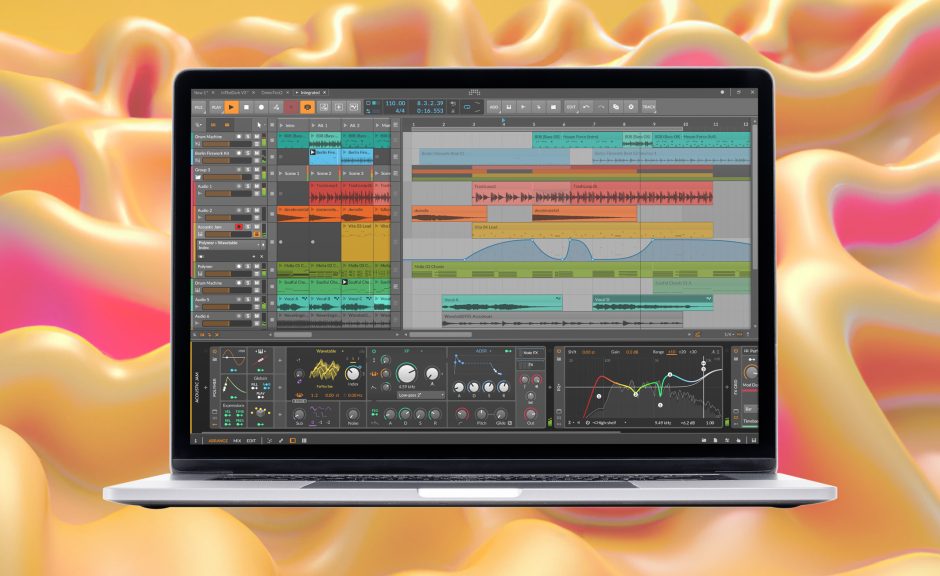Enable the metronome icon in the transport bar

tap(308, 104)
